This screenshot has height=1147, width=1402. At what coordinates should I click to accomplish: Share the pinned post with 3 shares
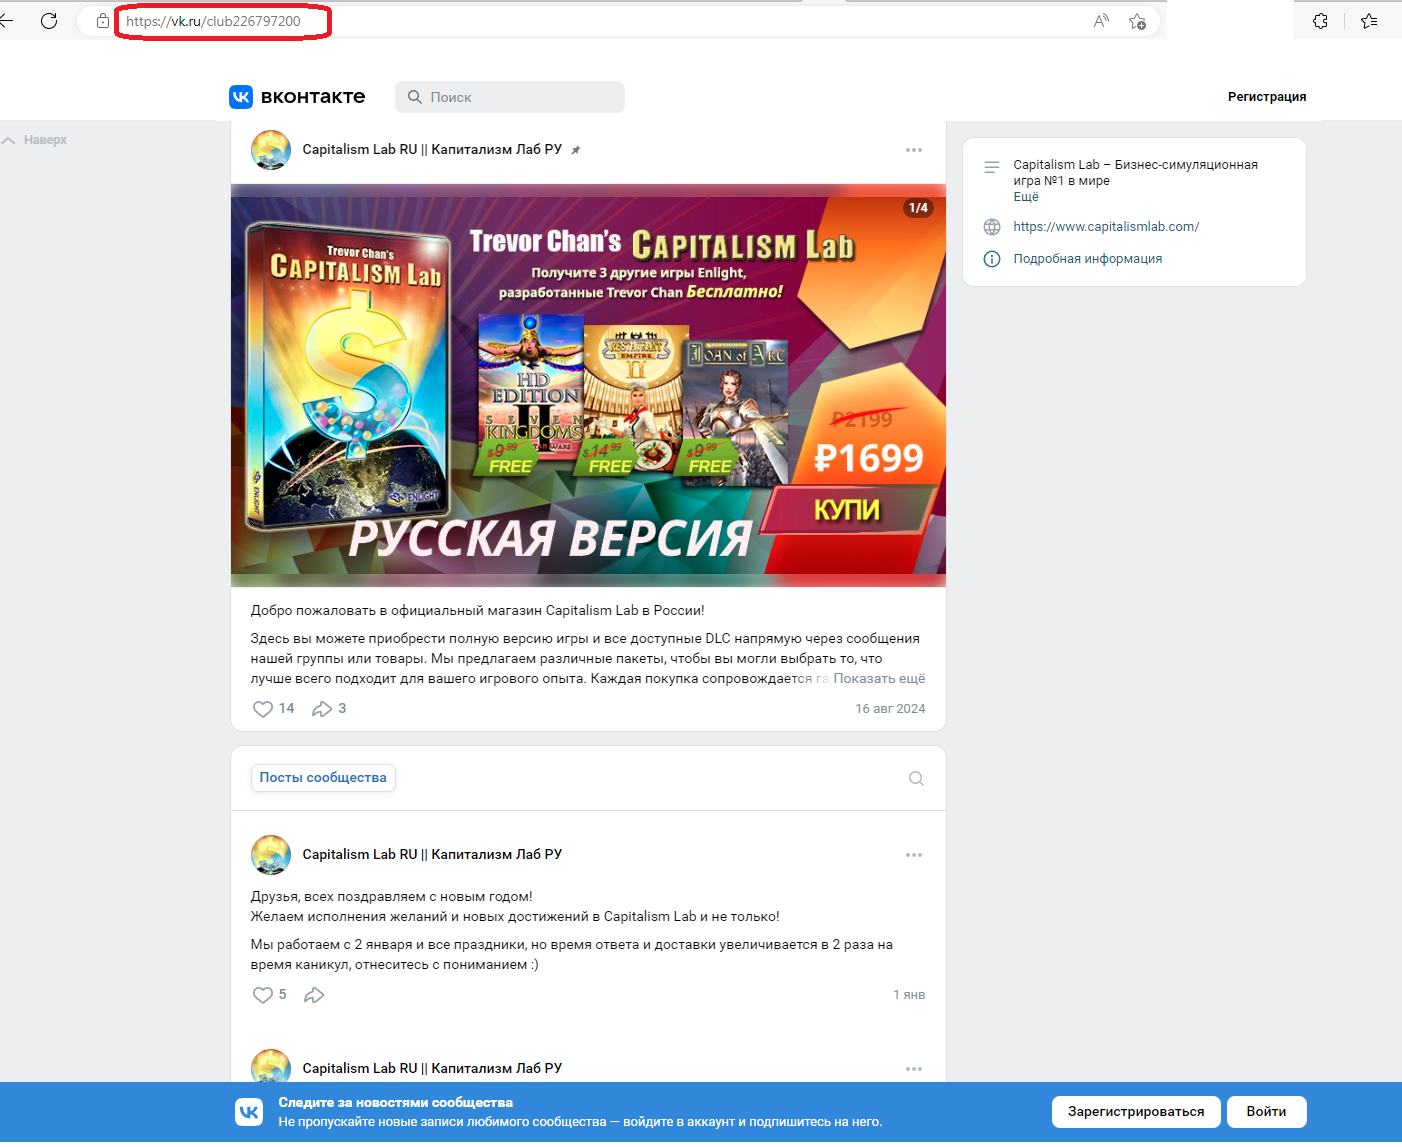click(x=321, y=709)
